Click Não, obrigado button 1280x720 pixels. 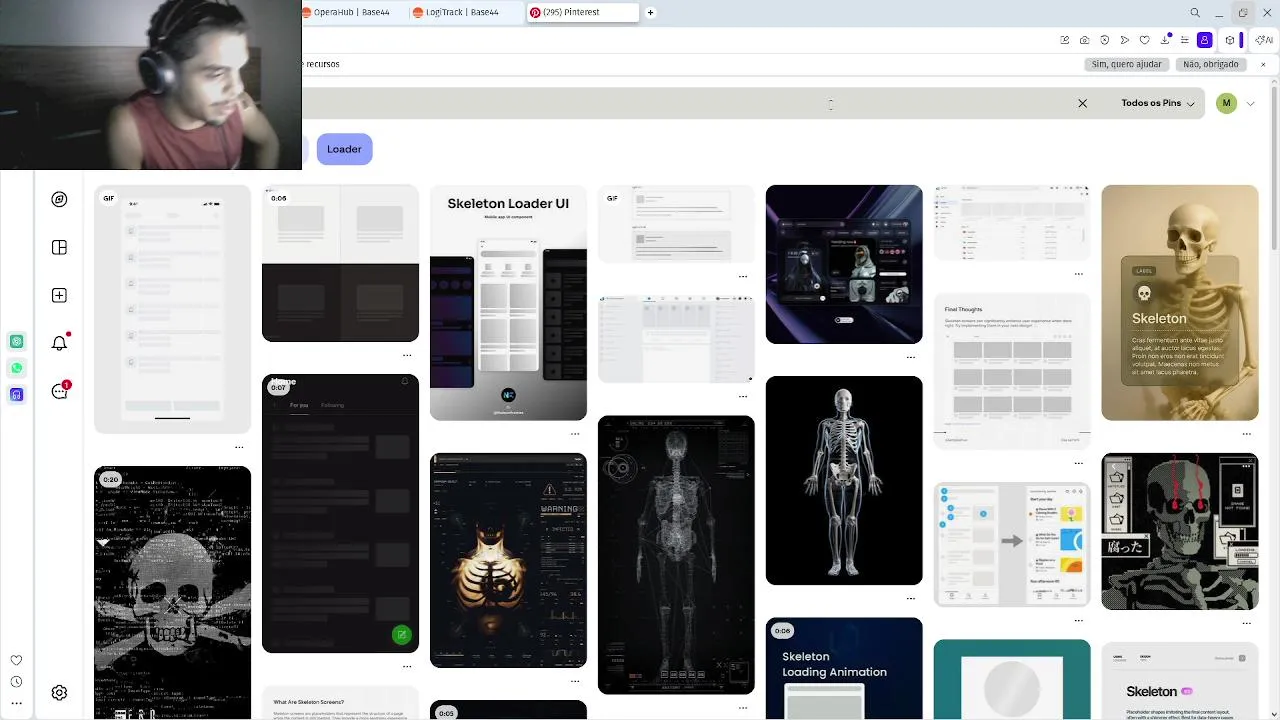[1210, 64]
